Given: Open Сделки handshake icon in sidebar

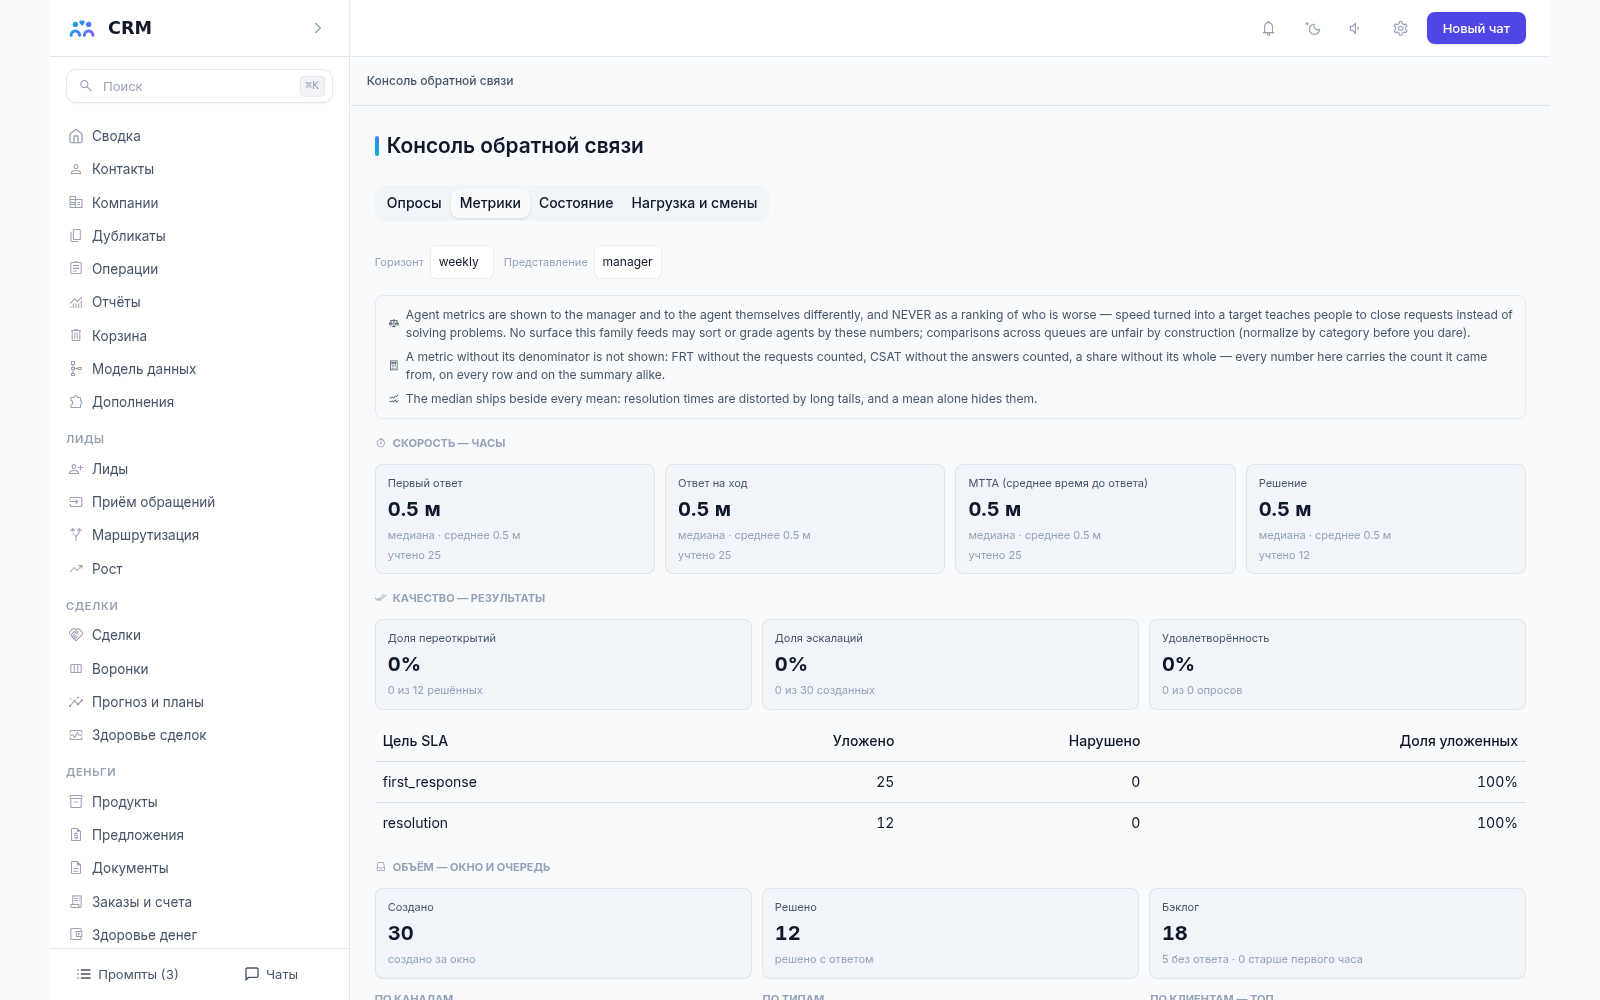Looking at the screenshot, I should point(76,635).
